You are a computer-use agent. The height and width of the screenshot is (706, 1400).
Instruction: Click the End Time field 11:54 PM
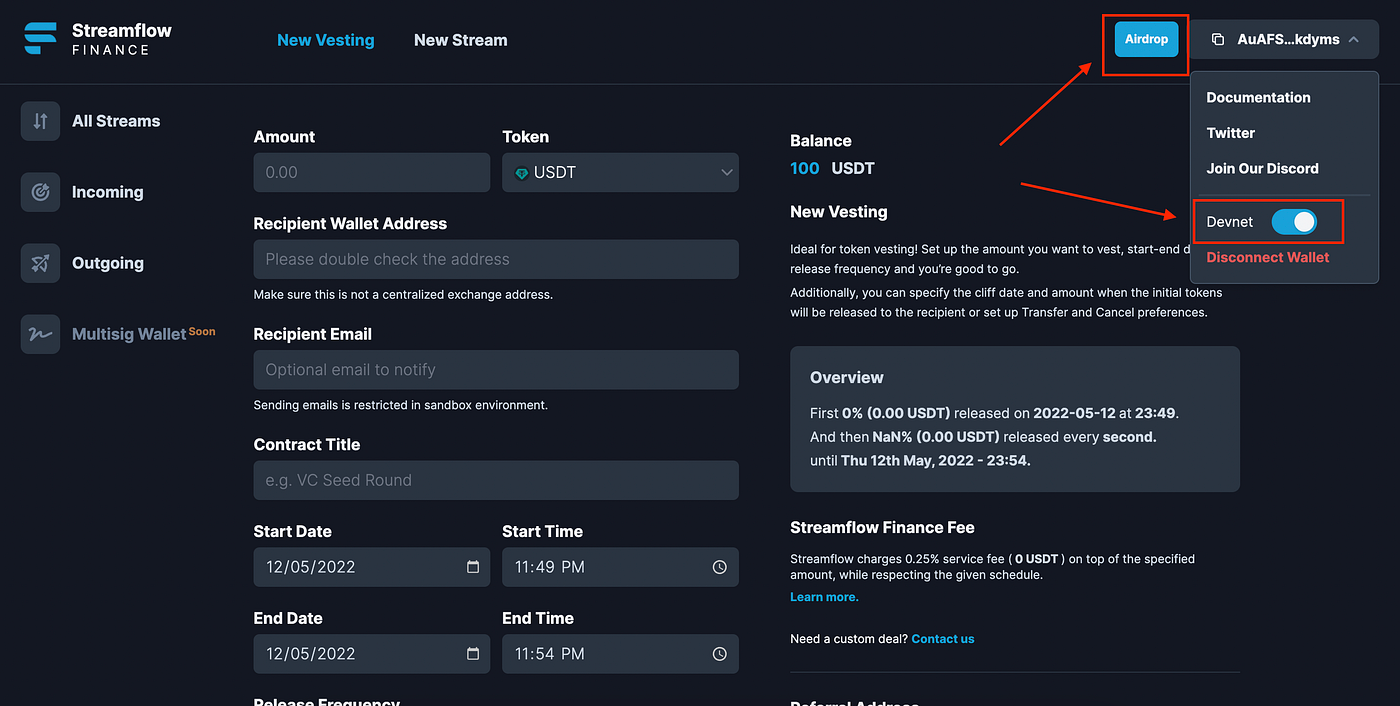point(620,654)
